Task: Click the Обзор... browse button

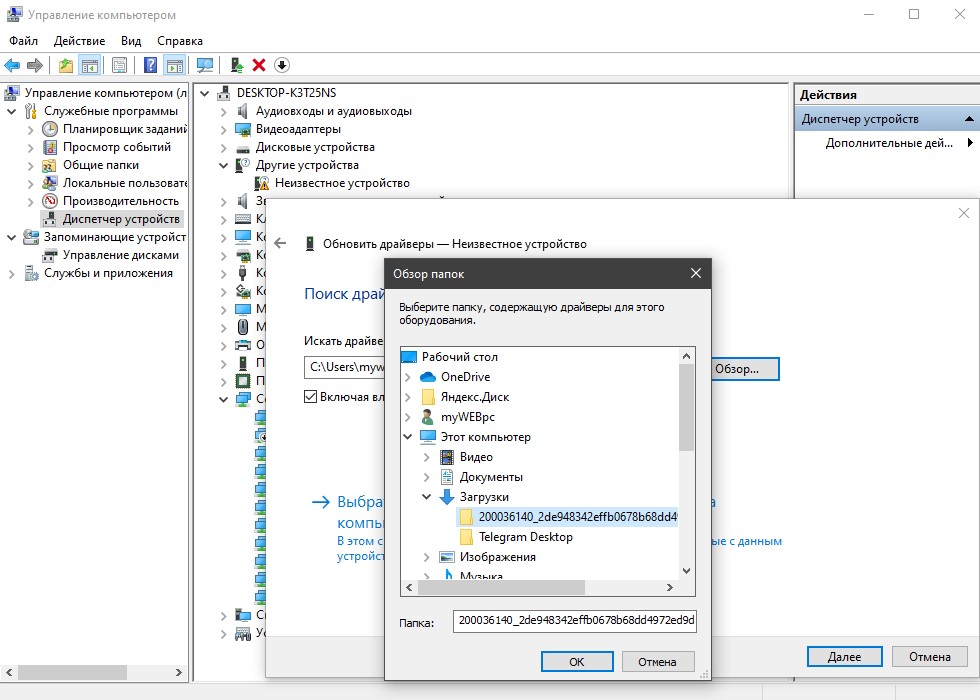Action: pos(744,369)
